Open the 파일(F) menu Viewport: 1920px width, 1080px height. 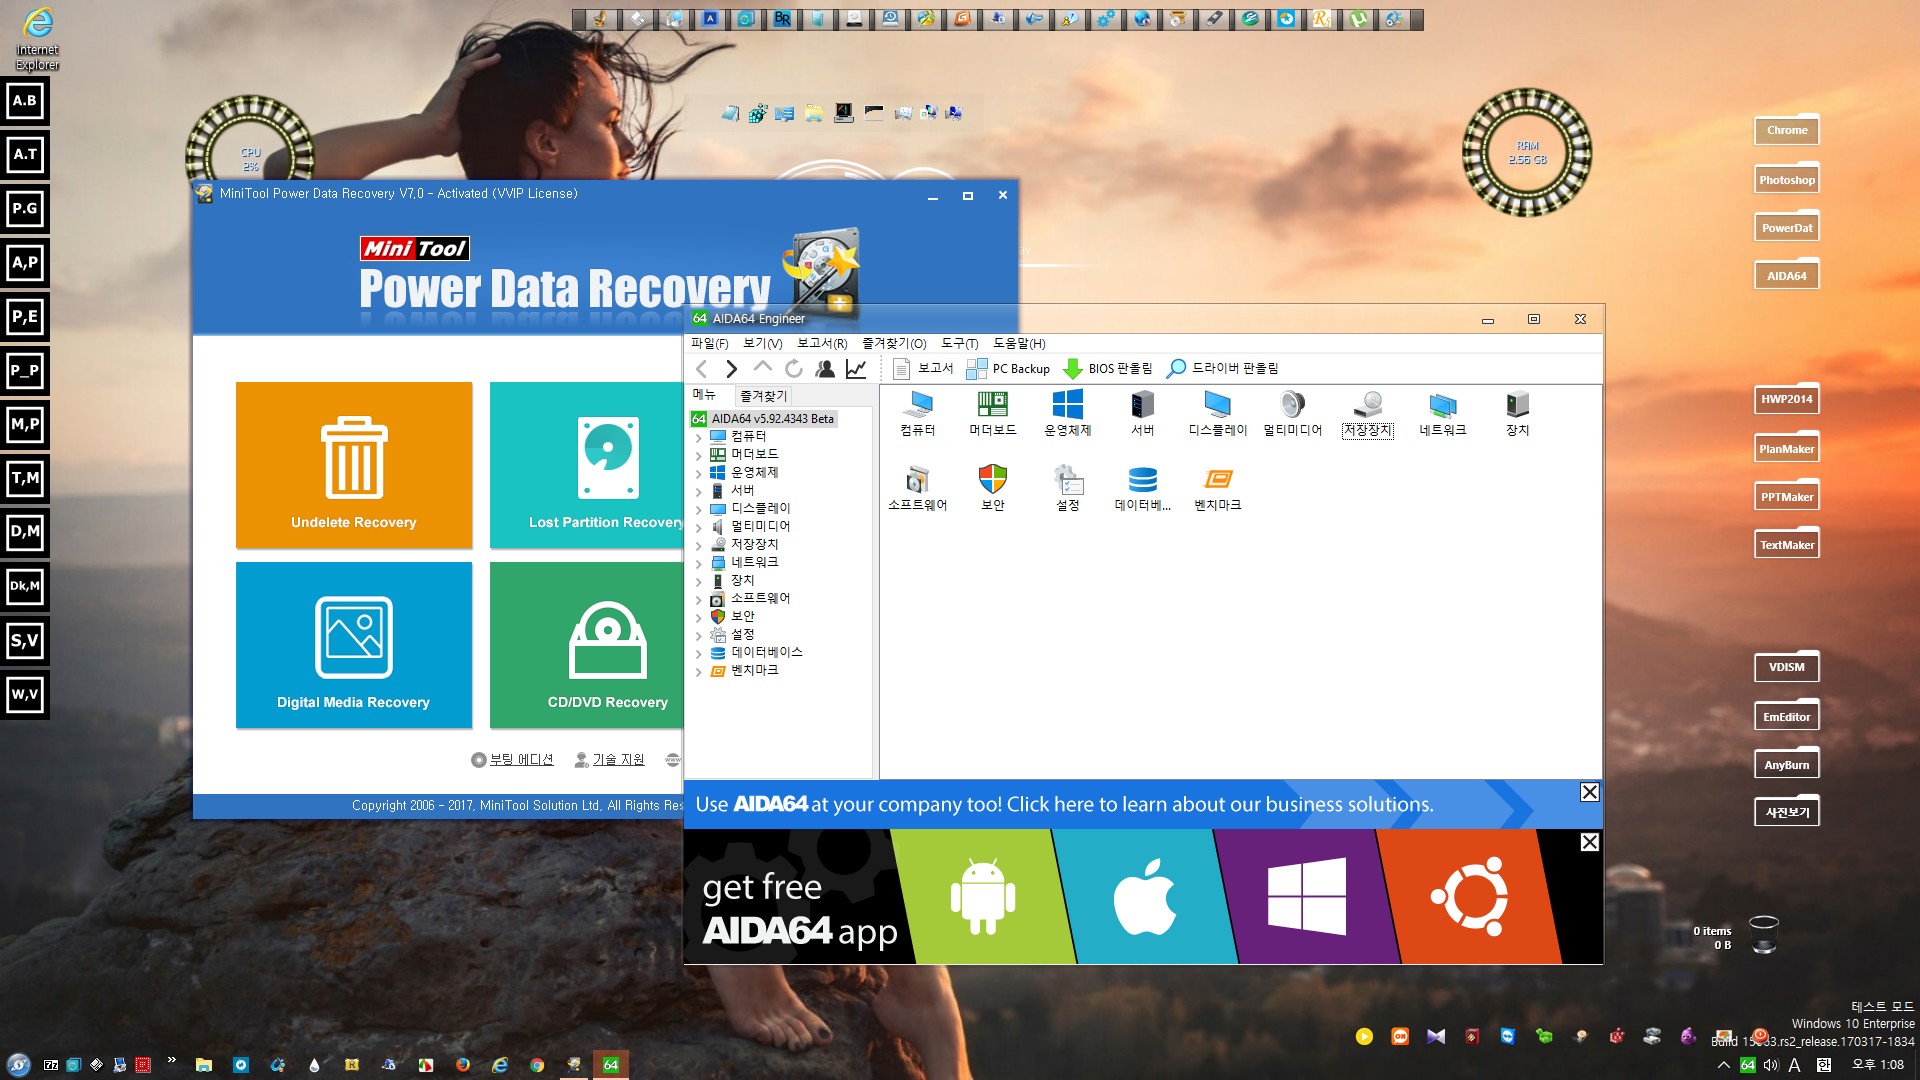point(709,343)
